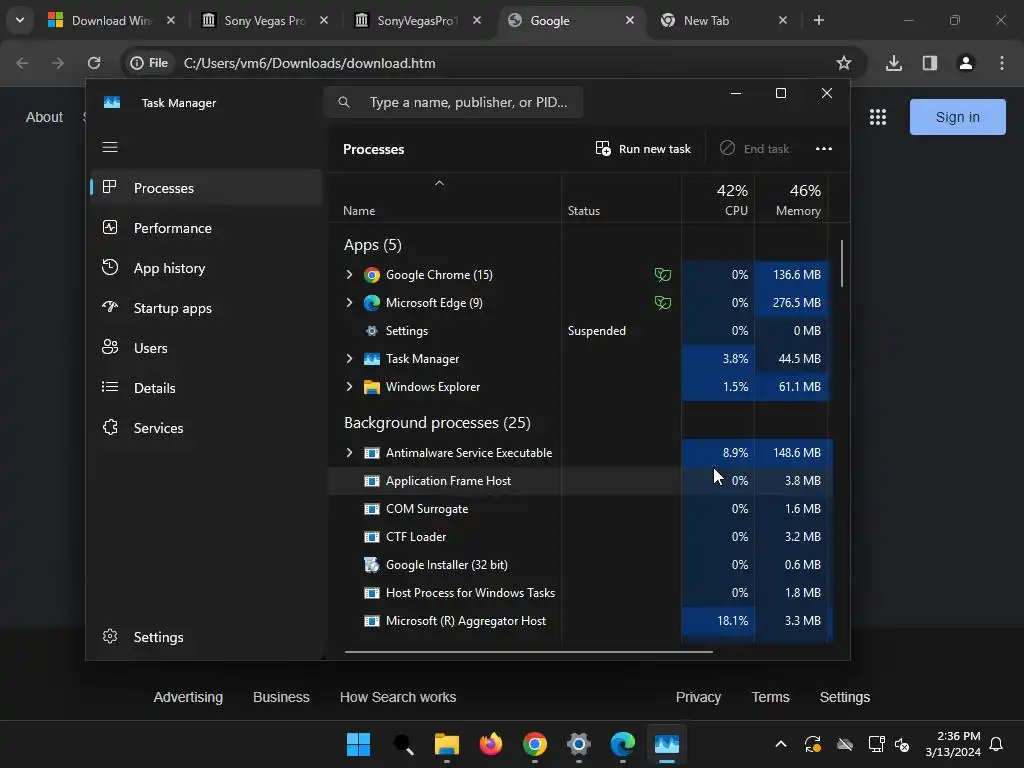
Task: Open Task Manager hamburger navigation menu
Action: point(110,147)
